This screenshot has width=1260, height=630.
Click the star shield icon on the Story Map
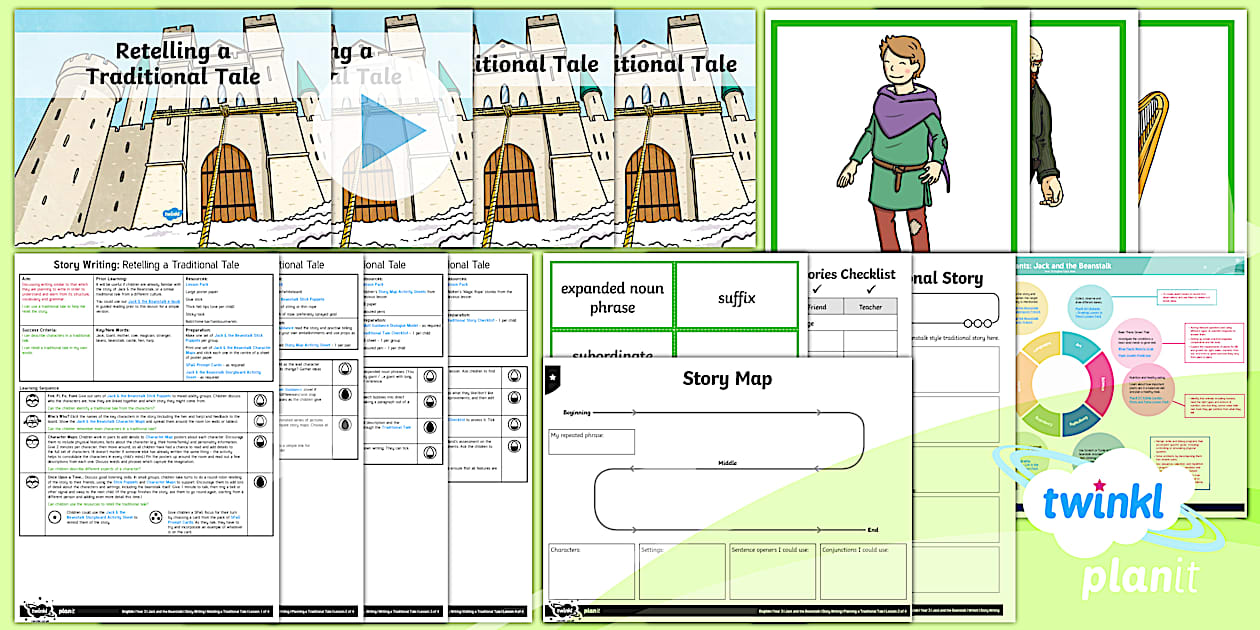click(x=553, y=377)
